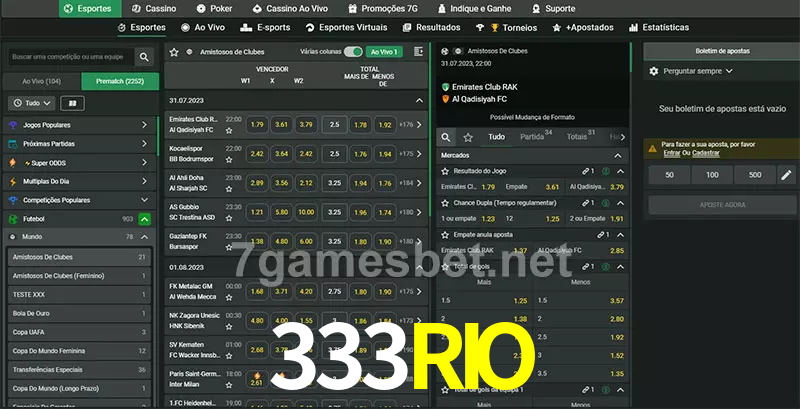This screenshot has height=409, width=800.
Task: Select the Ao Vivo (104) tab
Action: pos(42,81)
